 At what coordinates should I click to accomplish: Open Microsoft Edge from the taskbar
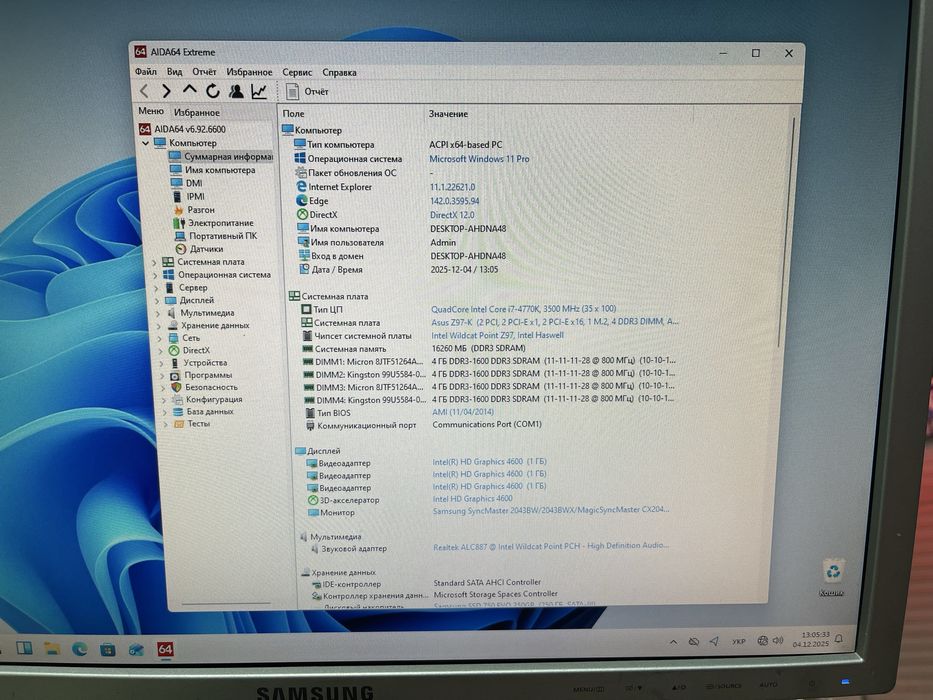point(80,648)
